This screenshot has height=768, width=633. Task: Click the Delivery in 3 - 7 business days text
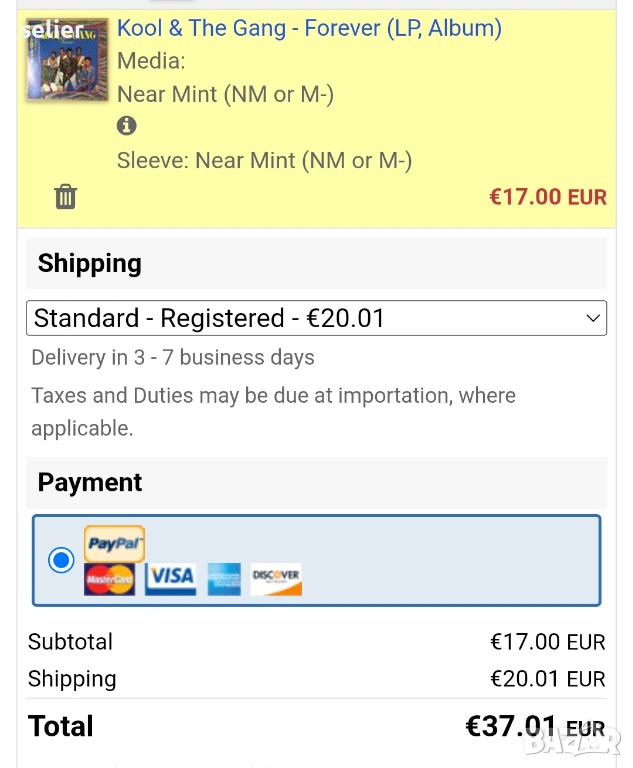point(173,357)
